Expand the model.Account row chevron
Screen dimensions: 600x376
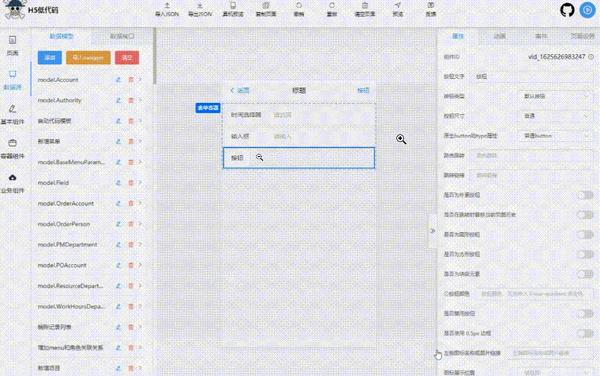click(x=140, y=80)
